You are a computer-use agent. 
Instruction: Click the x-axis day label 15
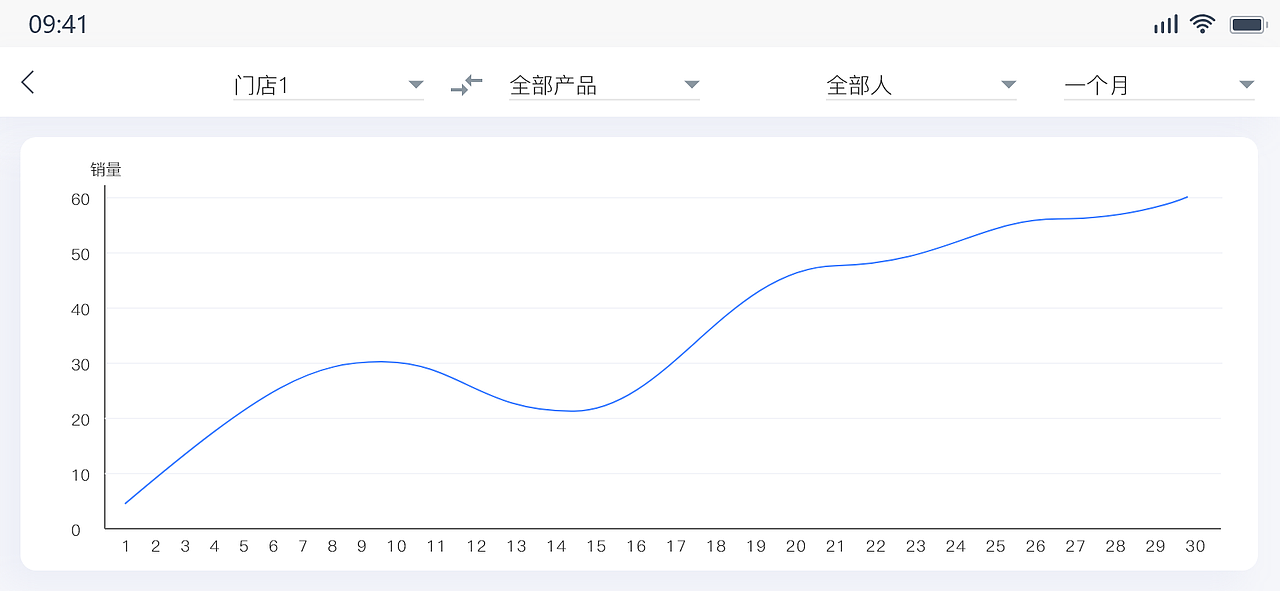click(596, 546)
